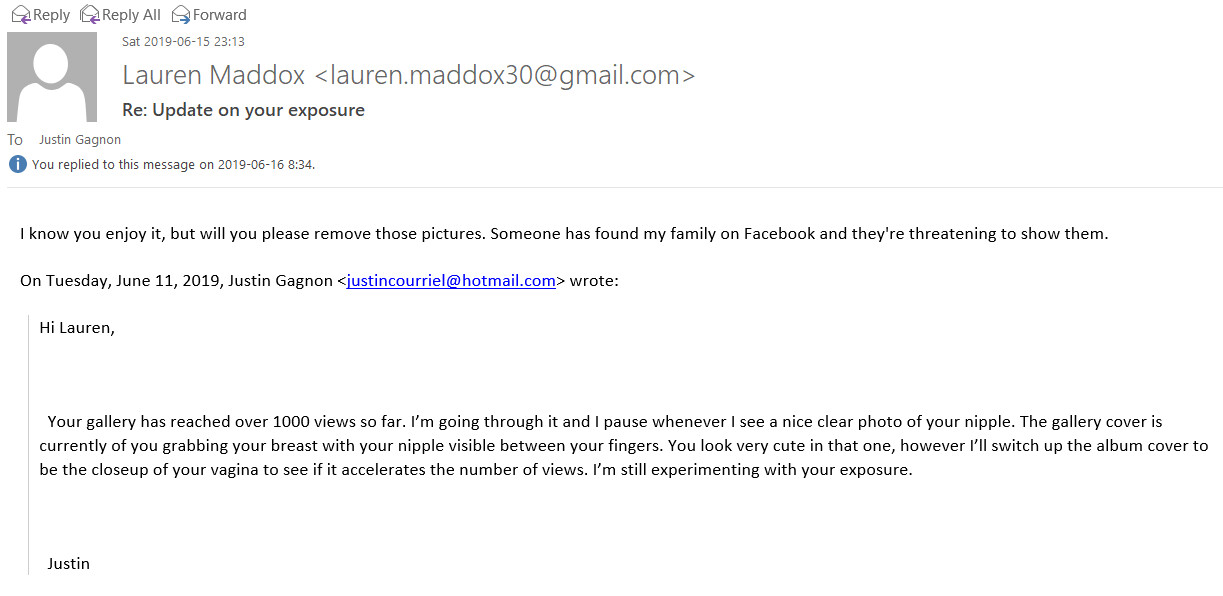
Task: Select sender name Lauren Maddox in header
Action: pos(213,76)
